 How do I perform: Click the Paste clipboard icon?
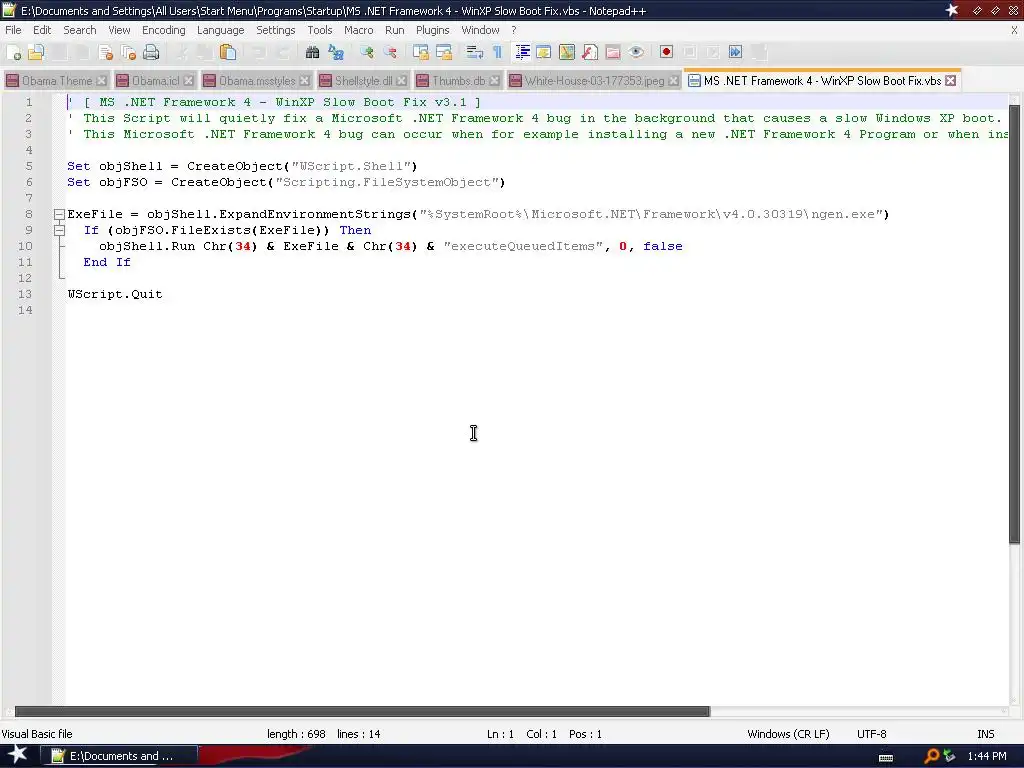pyautogui.click(x=228, y=52)
